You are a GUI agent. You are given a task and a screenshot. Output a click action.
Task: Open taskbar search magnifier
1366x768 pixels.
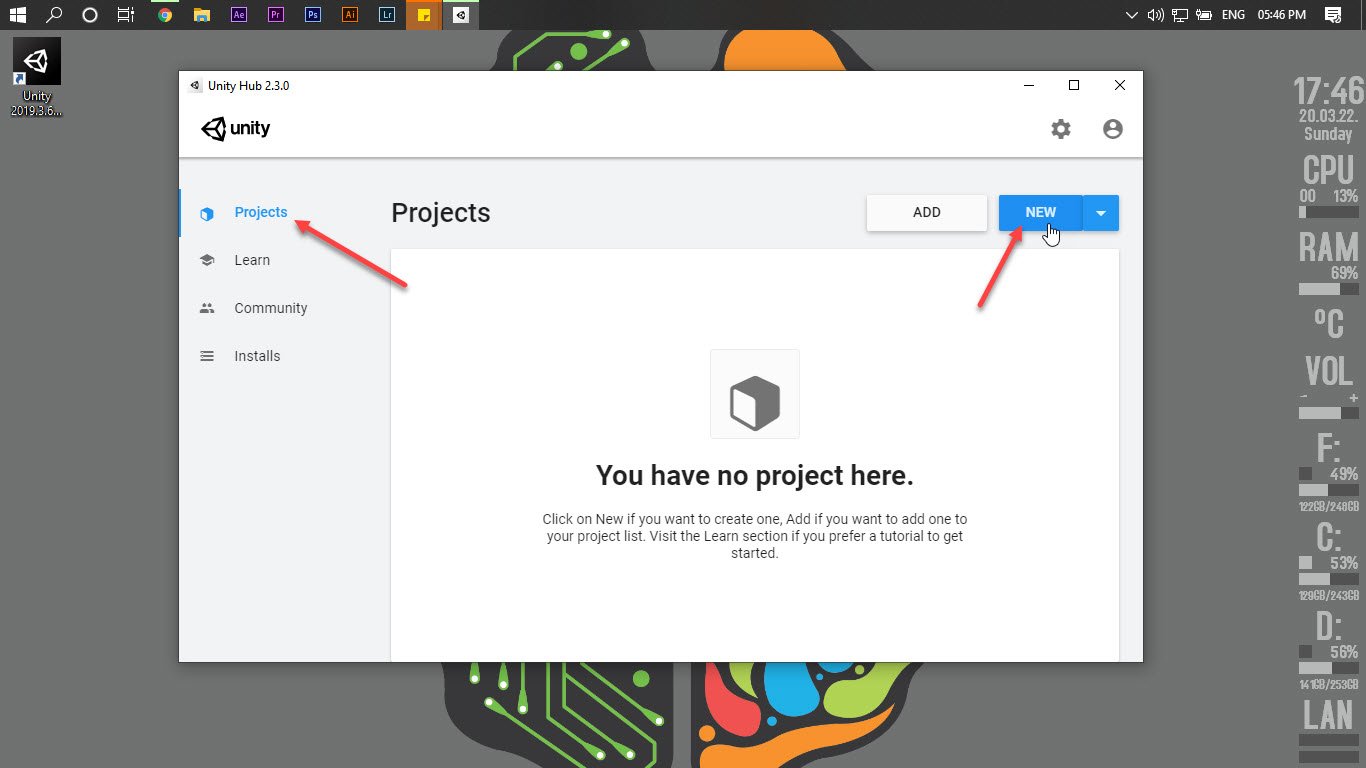54,15
